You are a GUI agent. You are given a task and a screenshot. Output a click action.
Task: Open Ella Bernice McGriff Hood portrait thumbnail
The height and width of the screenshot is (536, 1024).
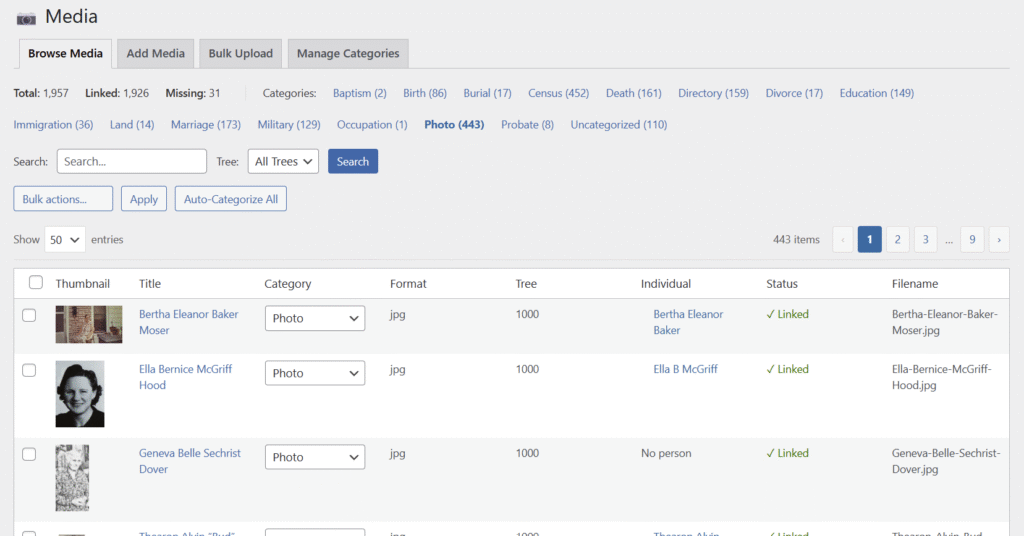(x=80, y=394)
